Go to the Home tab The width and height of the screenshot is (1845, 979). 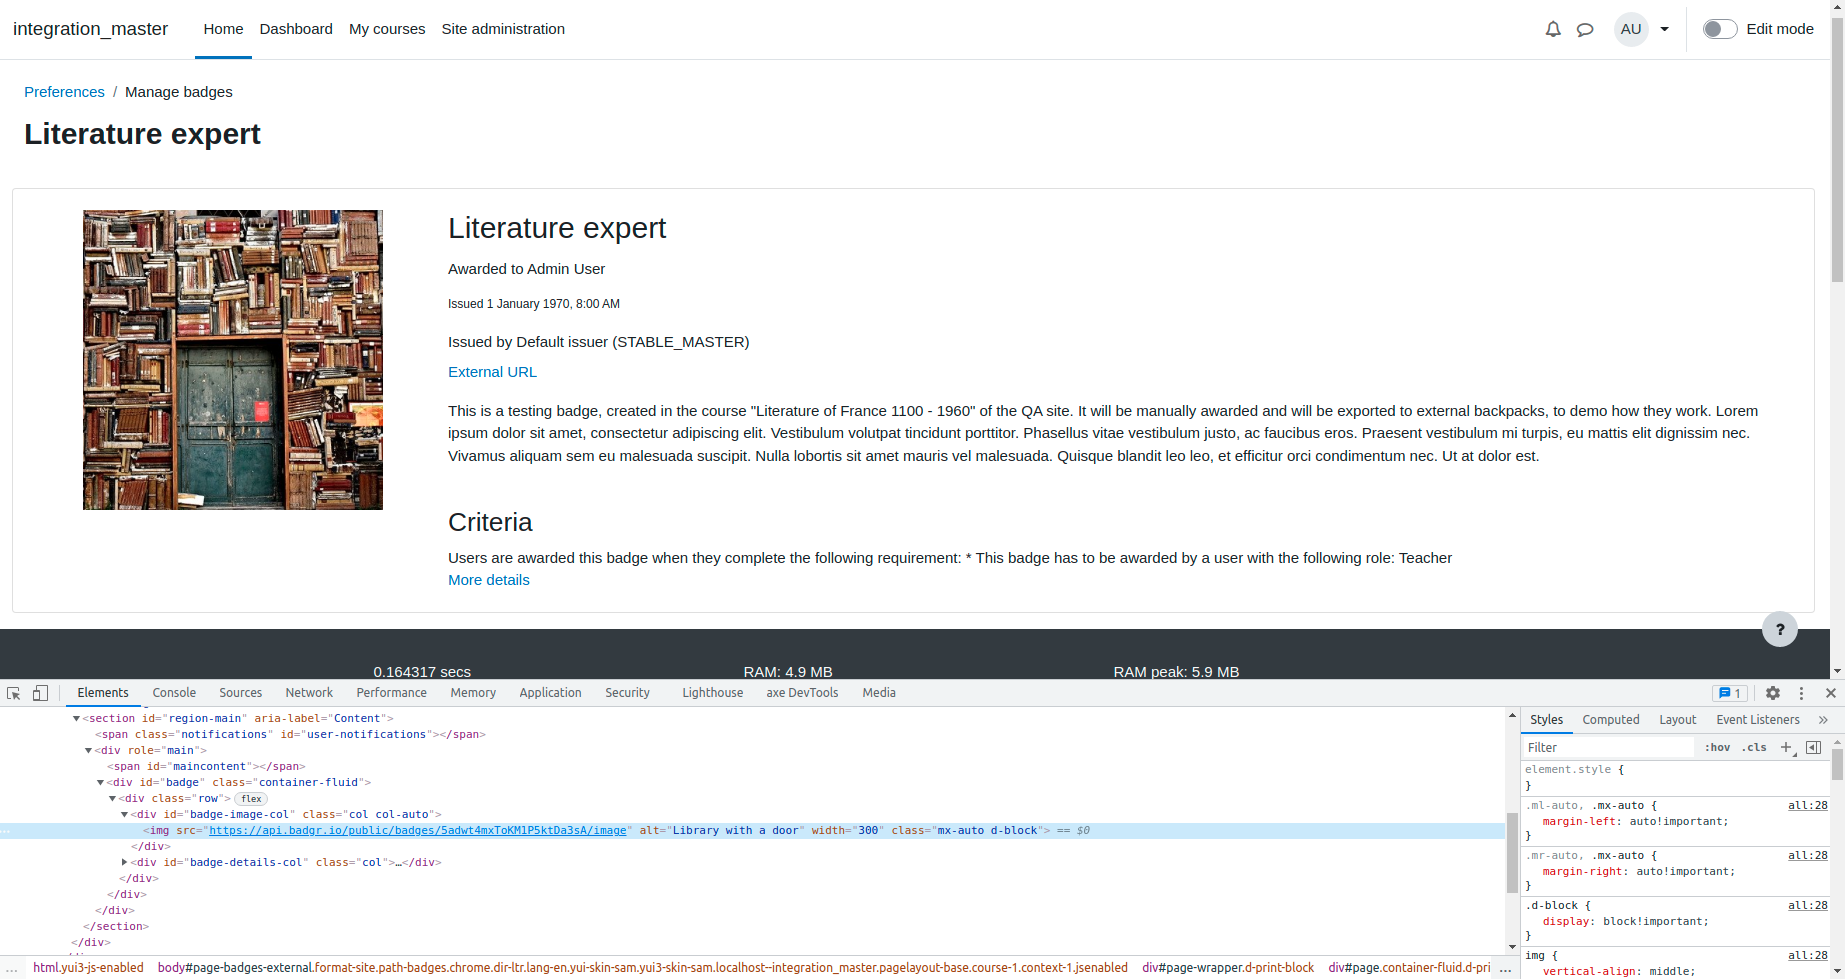(223, 29)
